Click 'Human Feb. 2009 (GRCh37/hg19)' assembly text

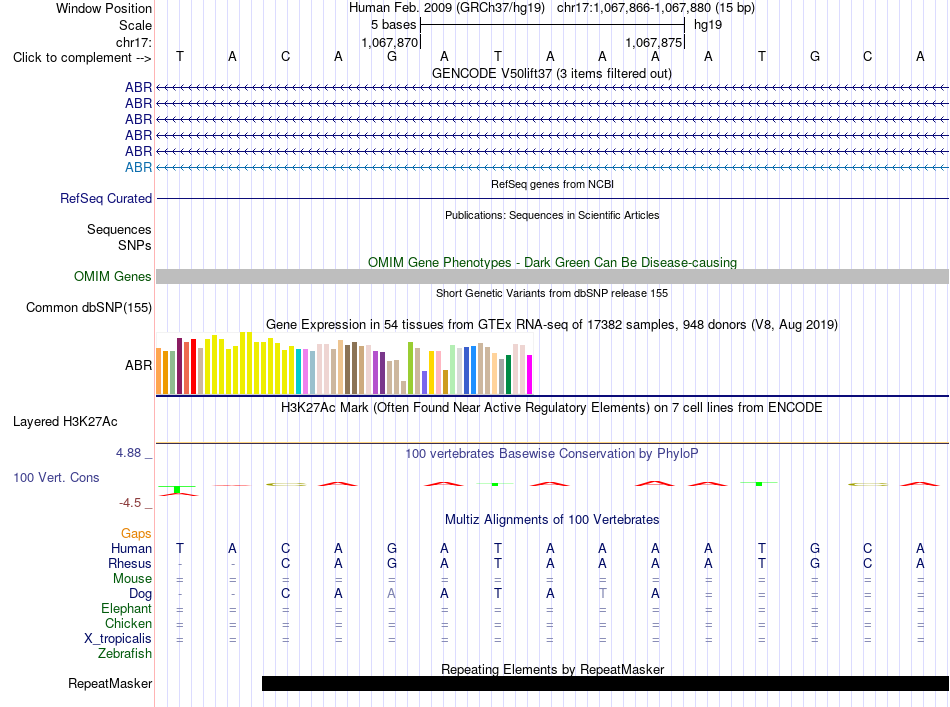(x=447, y=8)
